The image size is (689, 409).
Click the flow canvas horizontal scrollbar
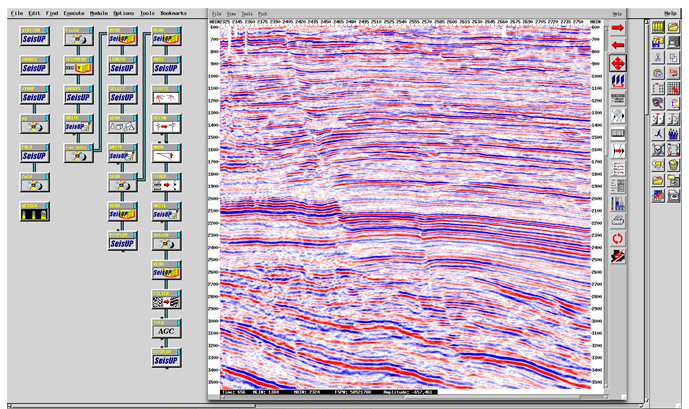325,405
